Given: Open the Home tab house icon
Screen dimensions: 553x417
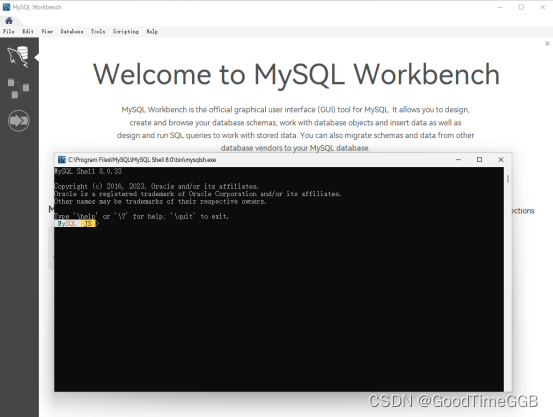Looking at the screenshot, I should click(9, 20).
